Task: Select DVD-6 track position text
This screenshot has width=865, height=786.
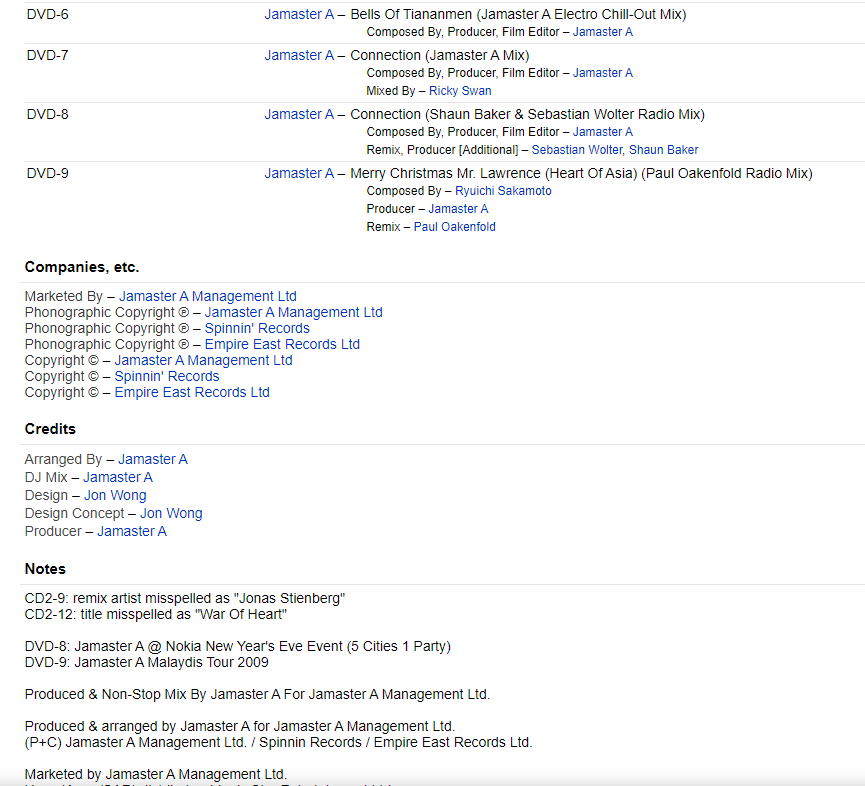Action: click(47, 14)
